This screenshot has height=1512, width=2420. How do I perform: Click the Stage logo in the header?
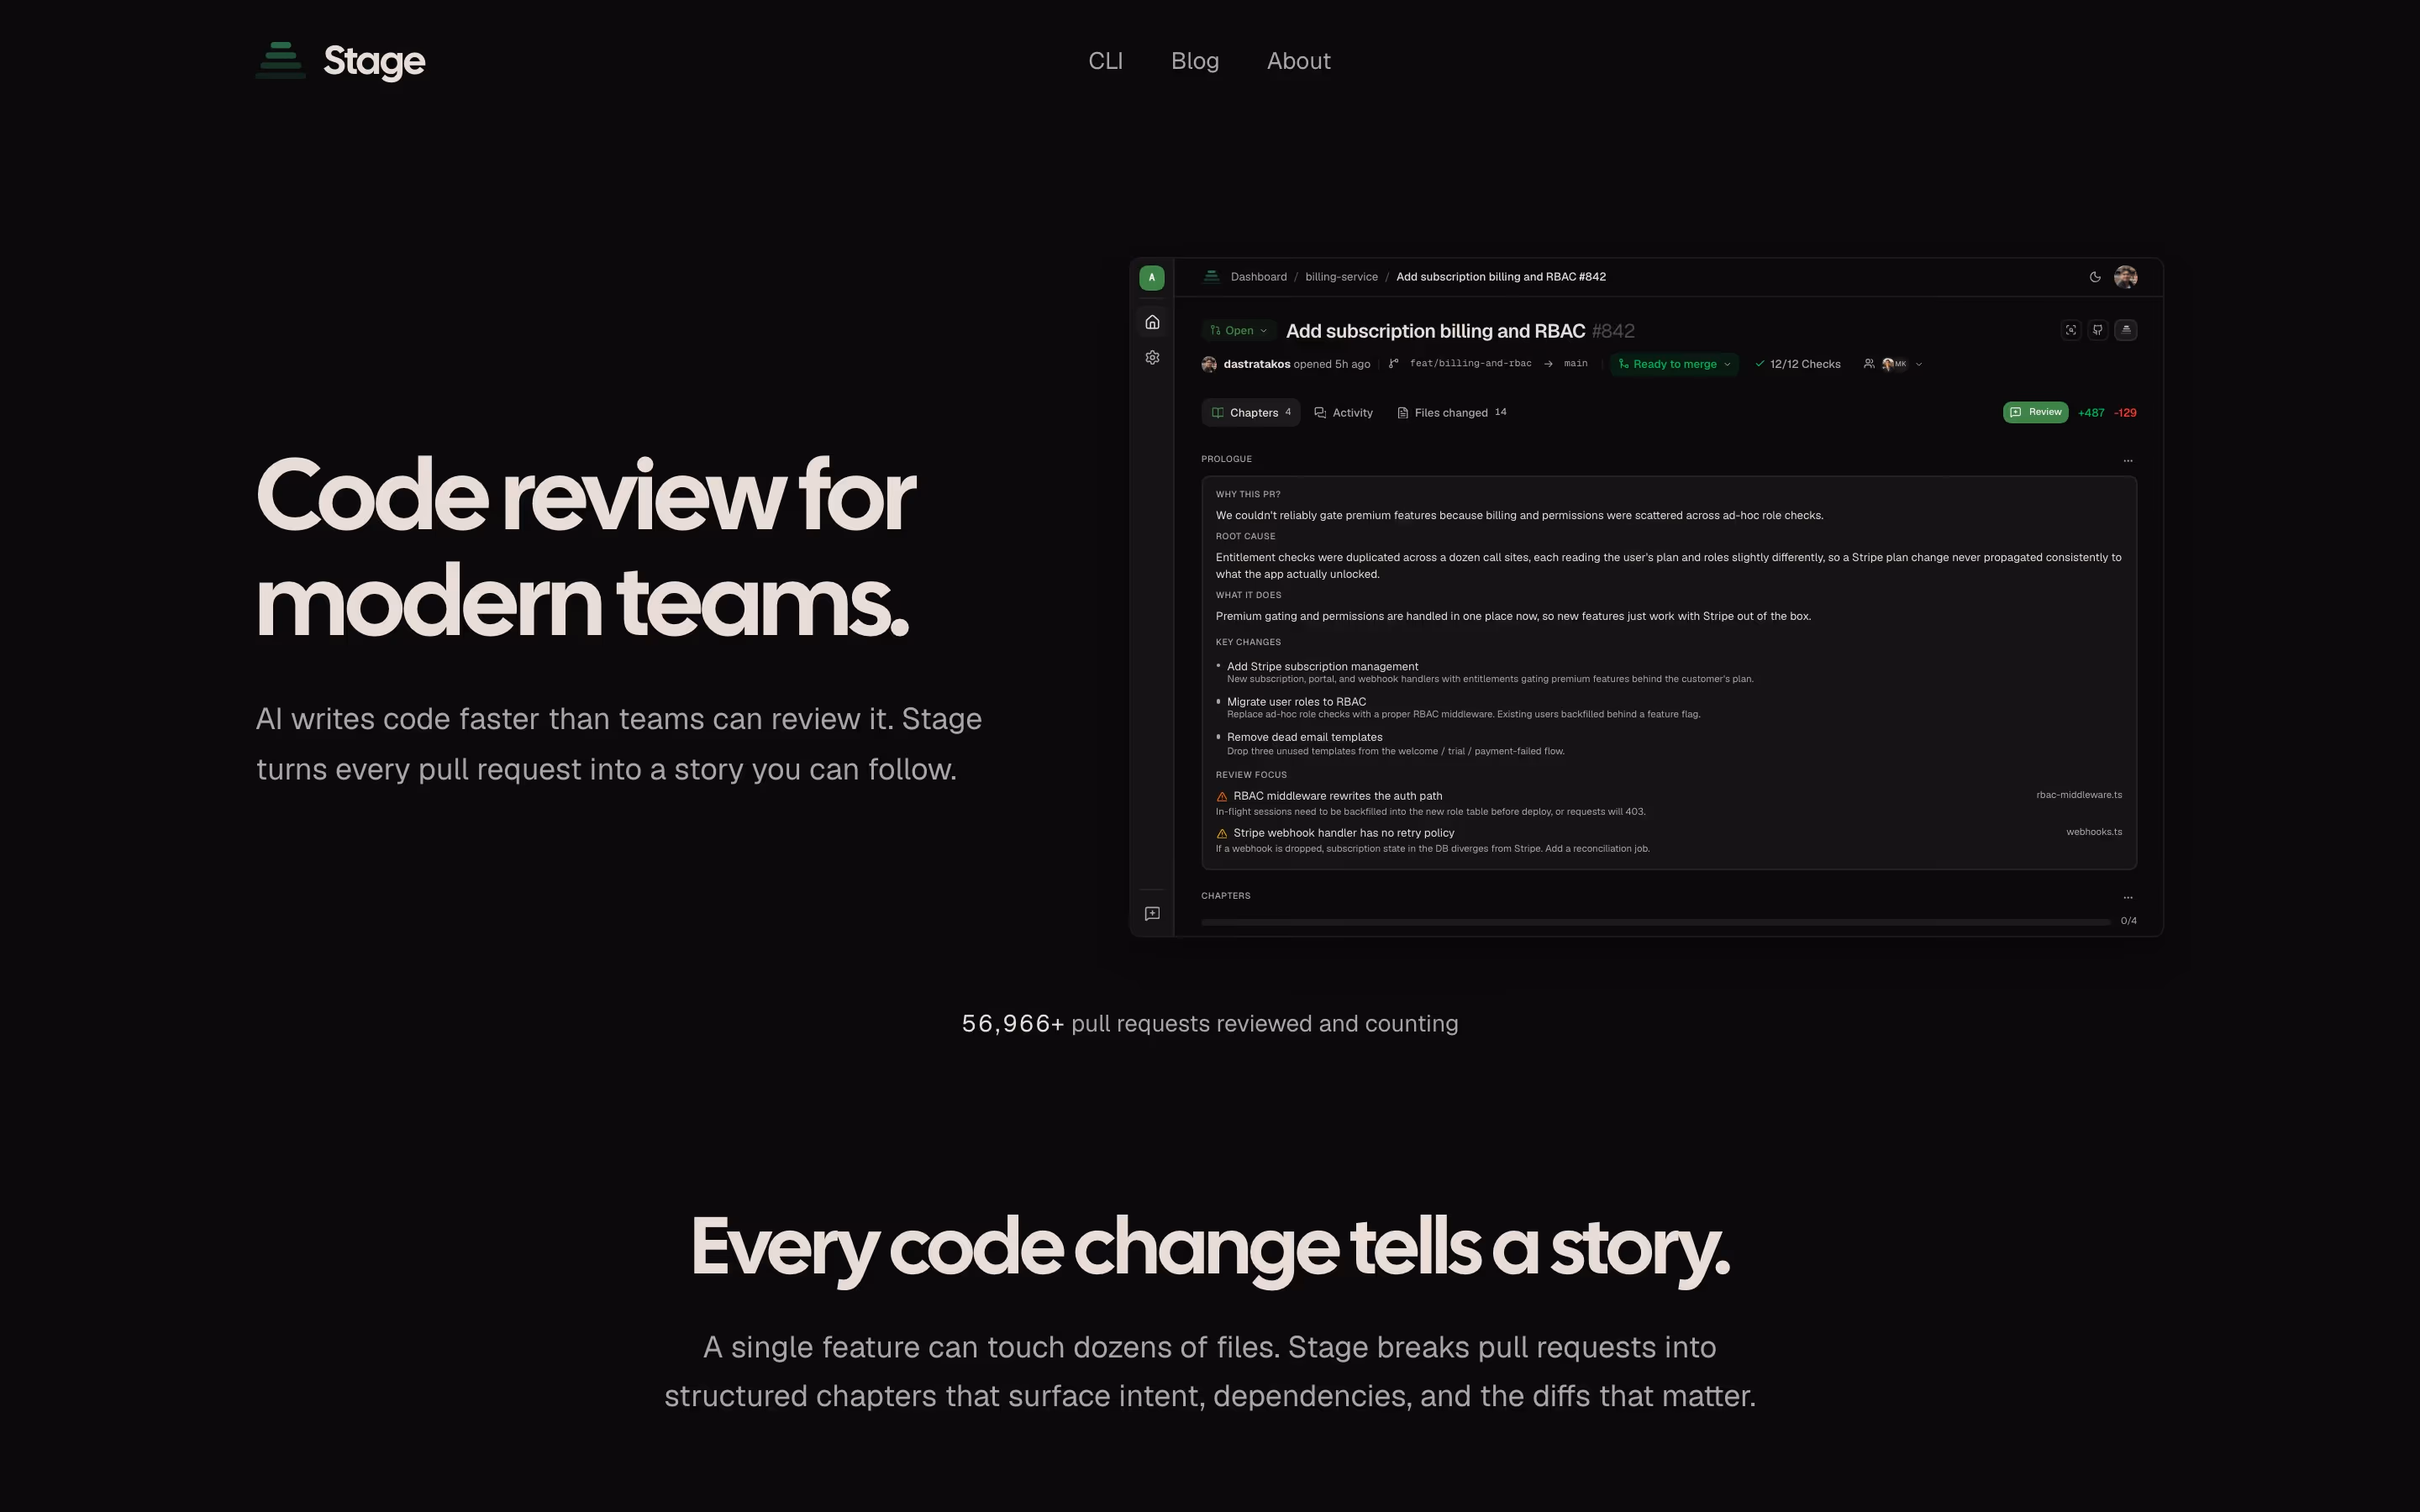click(x=340, y=61)
